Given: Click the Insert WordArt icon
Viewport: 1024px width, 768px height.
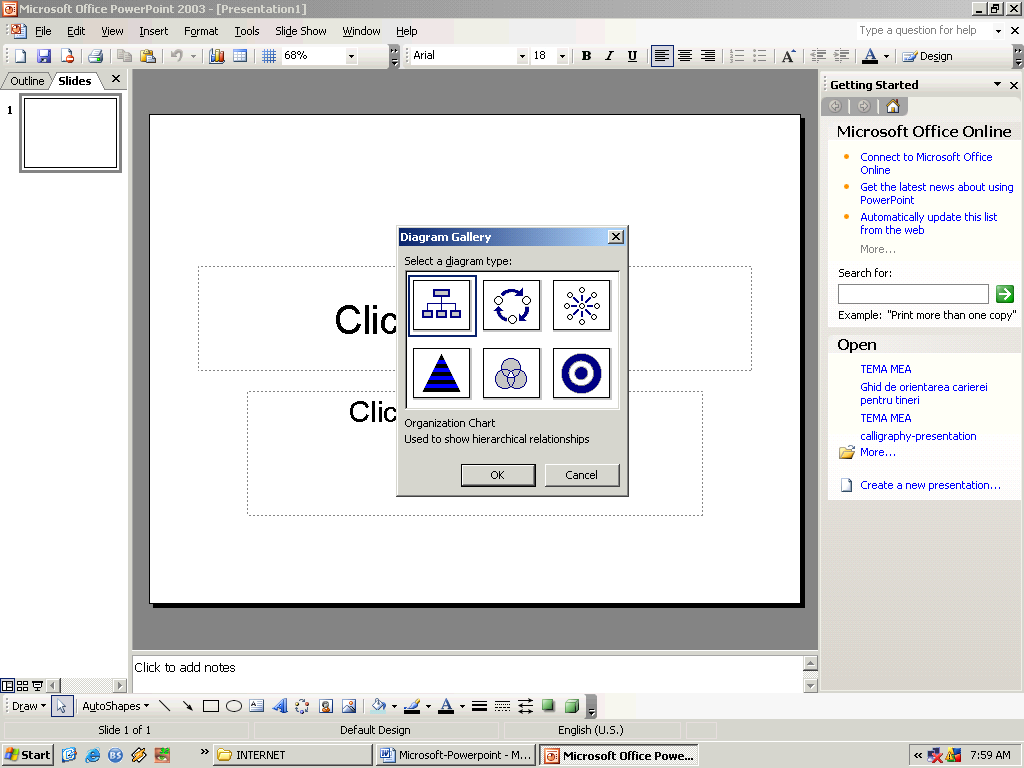Looking at the screenshot, I should coord(280,706).
